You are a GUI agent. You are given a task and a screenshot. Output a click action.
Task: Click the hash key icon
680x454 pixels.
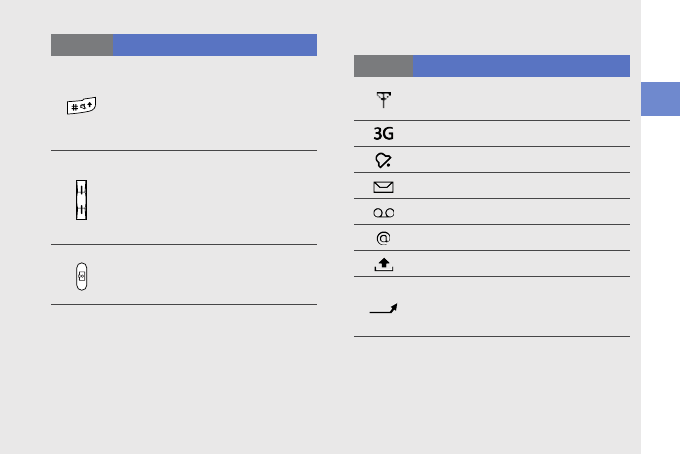(82, 106)
